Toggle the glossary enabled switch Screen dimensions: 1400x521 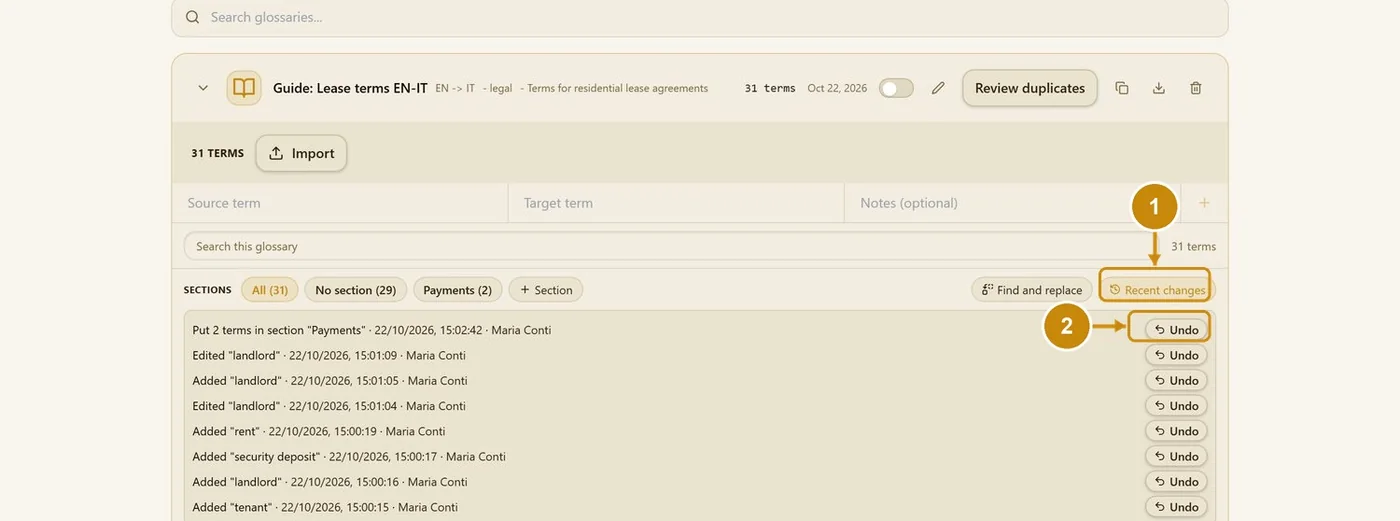896,88
